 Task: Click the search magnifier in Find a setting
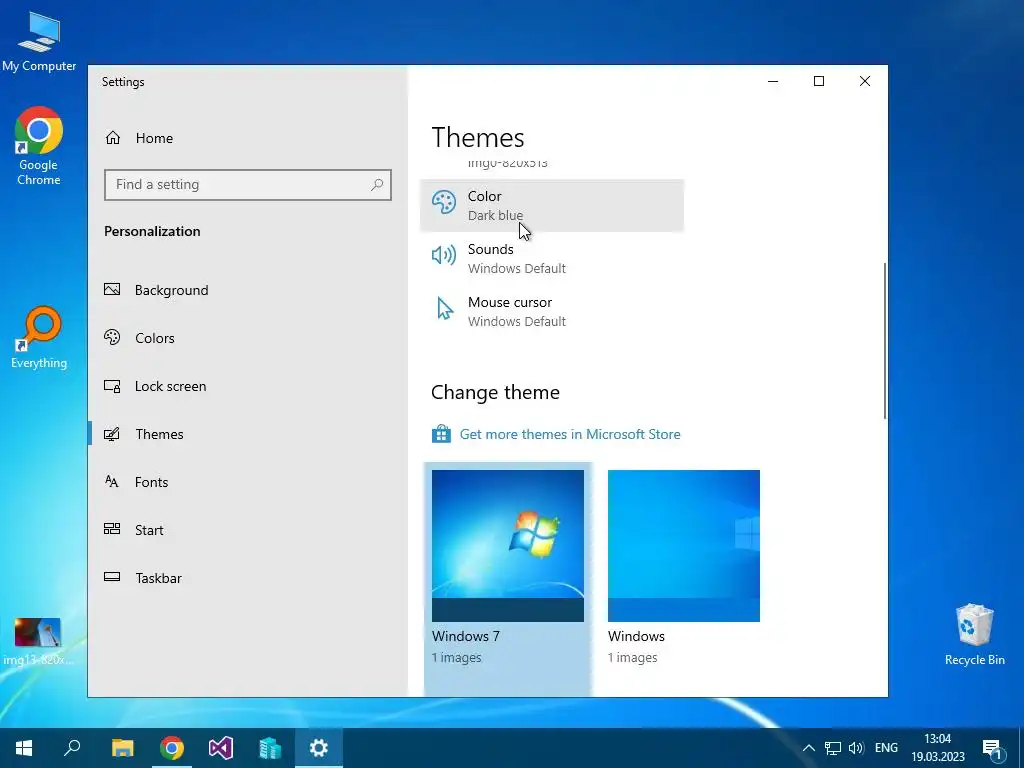point(377,185)
